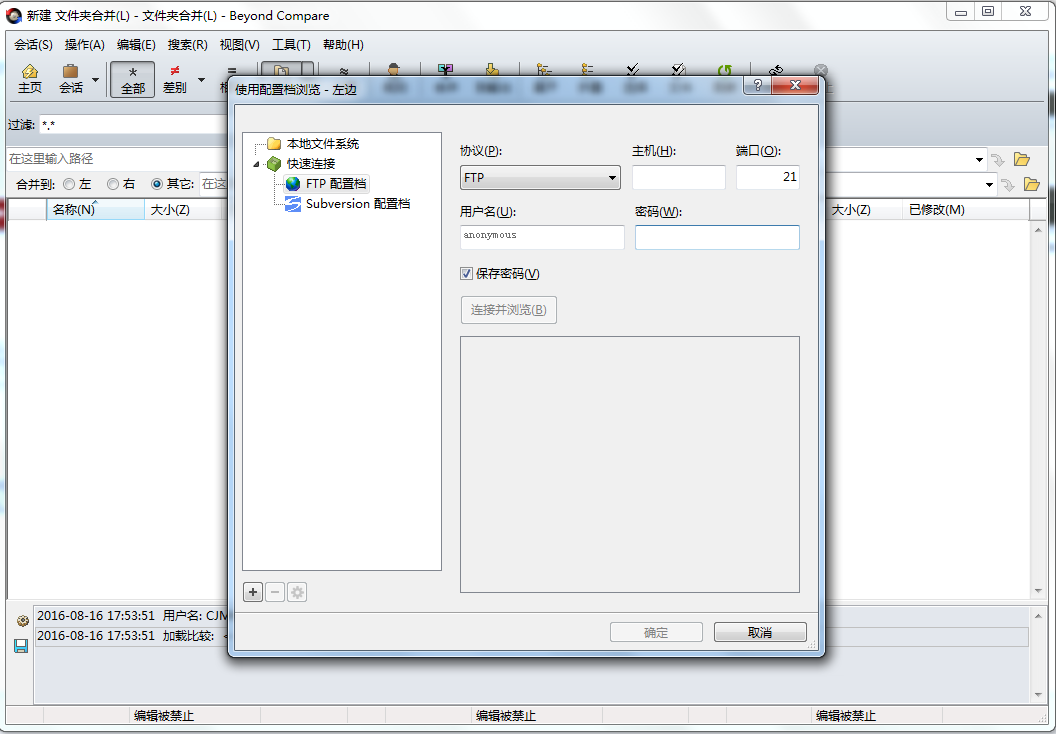Viewport: 1056px width, 734px height.
Task: Open the 编辑(E) menu
Action: click(x=136, y=44)
